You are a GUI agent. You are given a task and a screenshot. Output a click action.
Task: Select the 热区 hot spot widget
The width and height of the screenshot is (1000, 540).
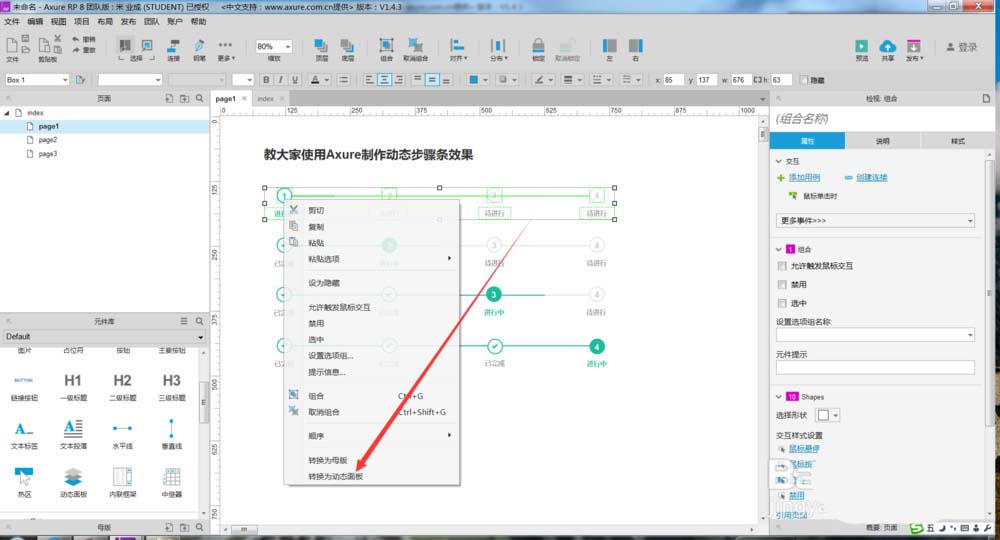click(24, 482)
